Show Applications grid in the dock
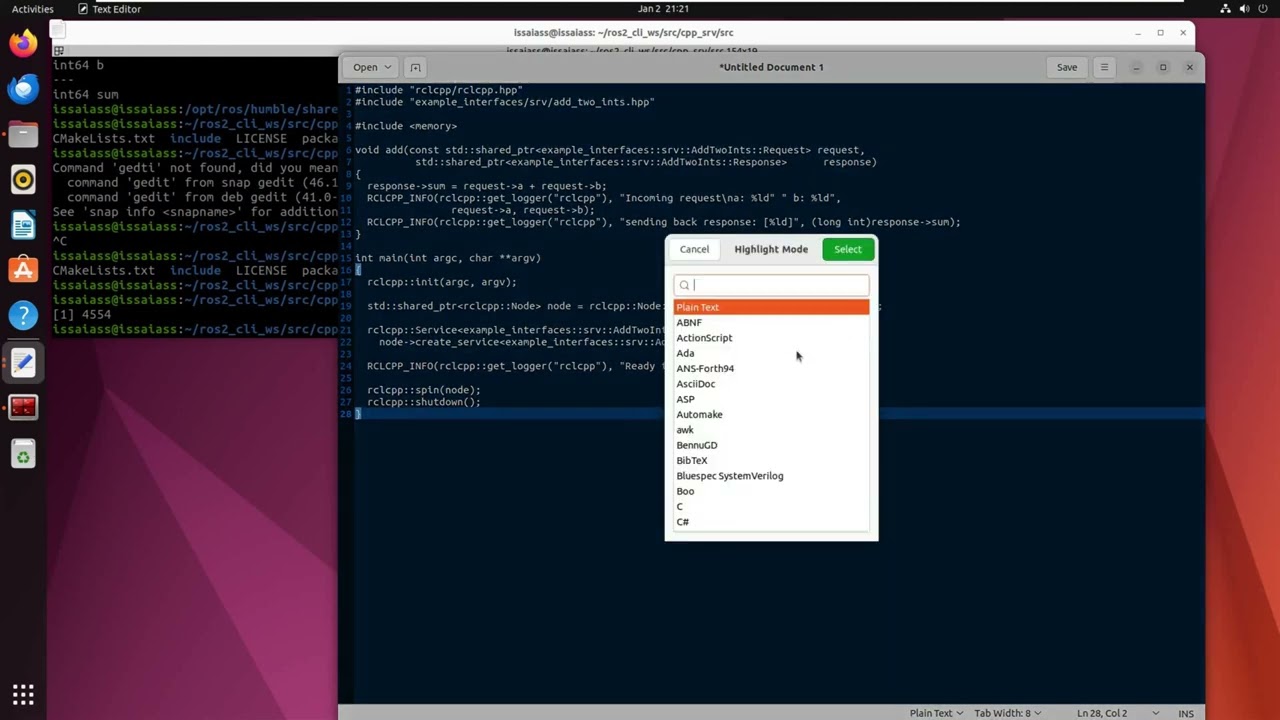 (x=23, y=694)
